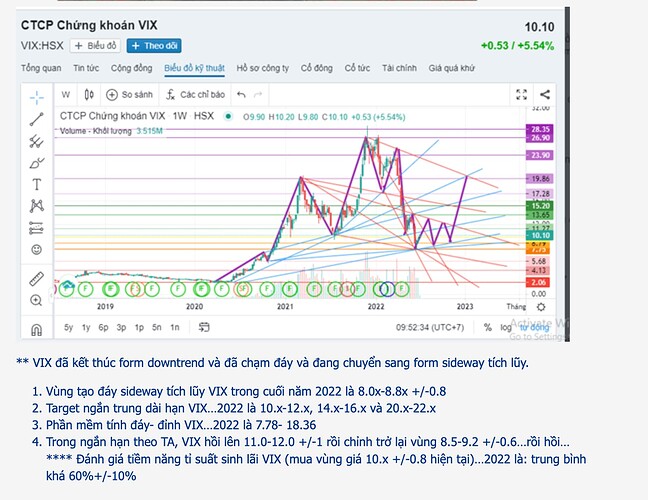Pick the ruler measure tool

pyautogui.click(x=37, y=278)
